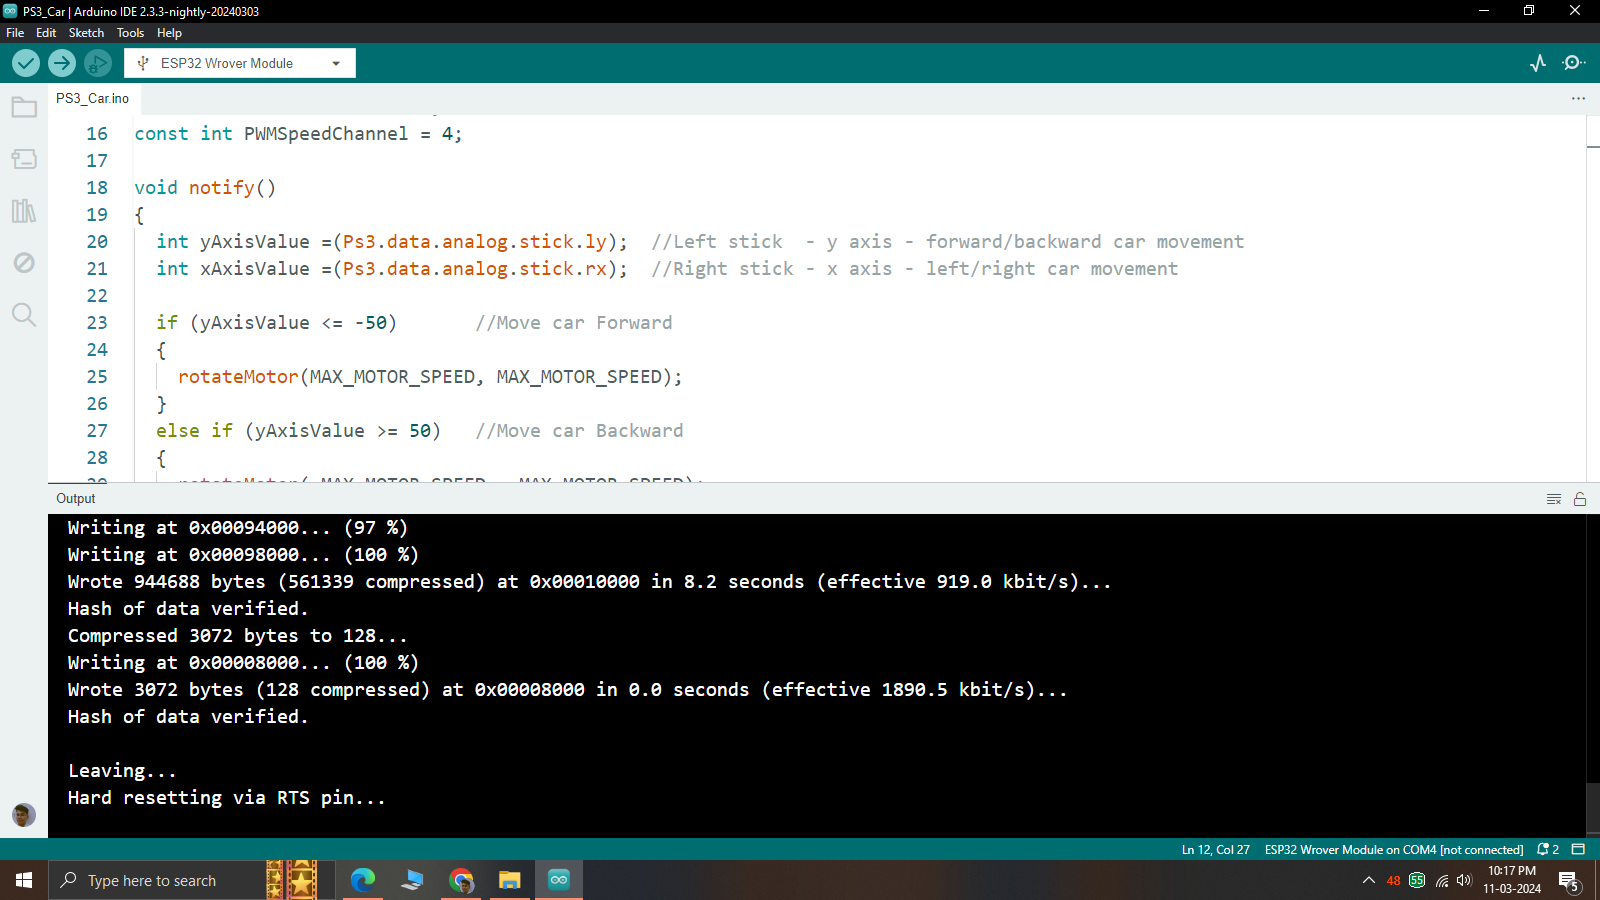Click the Ln 12, Col 27 status
1600x900 pixels.
coord(1215,850)
